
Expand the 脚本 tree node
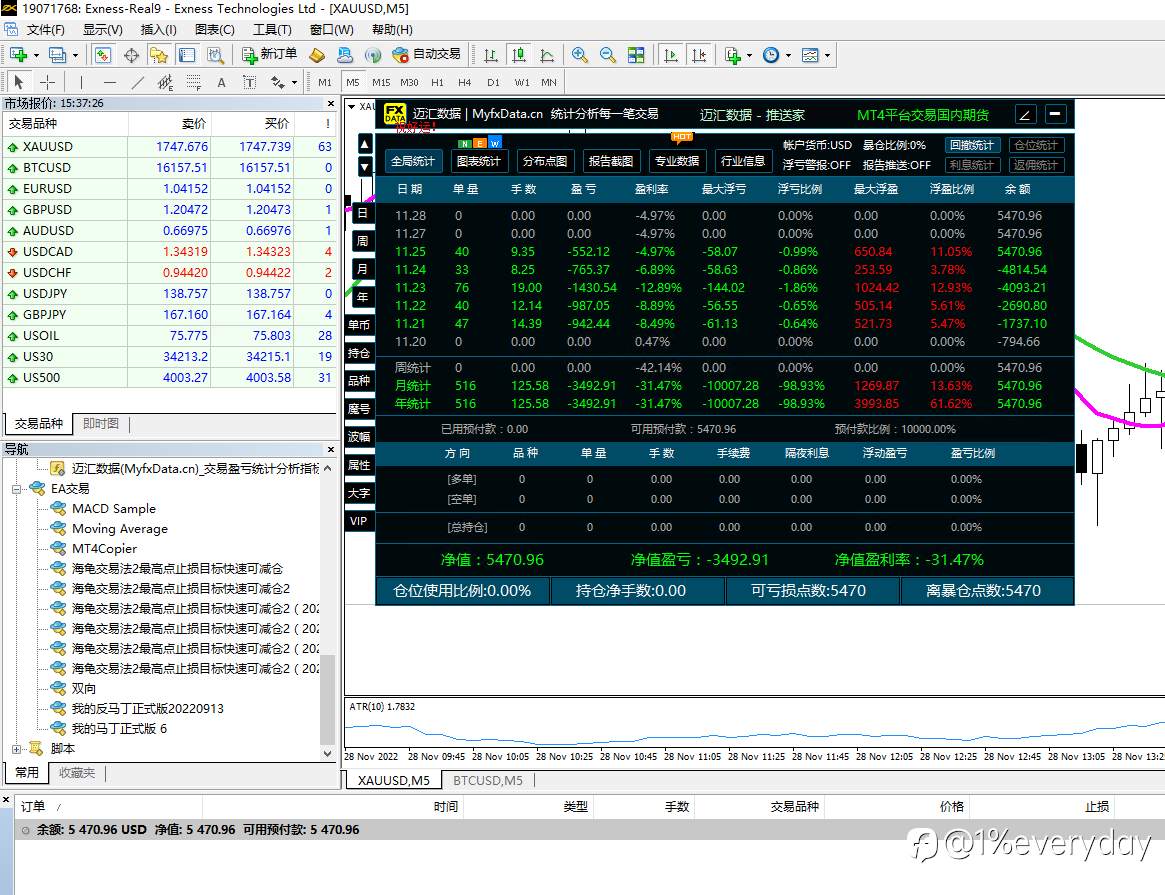[x=16, y=749]
